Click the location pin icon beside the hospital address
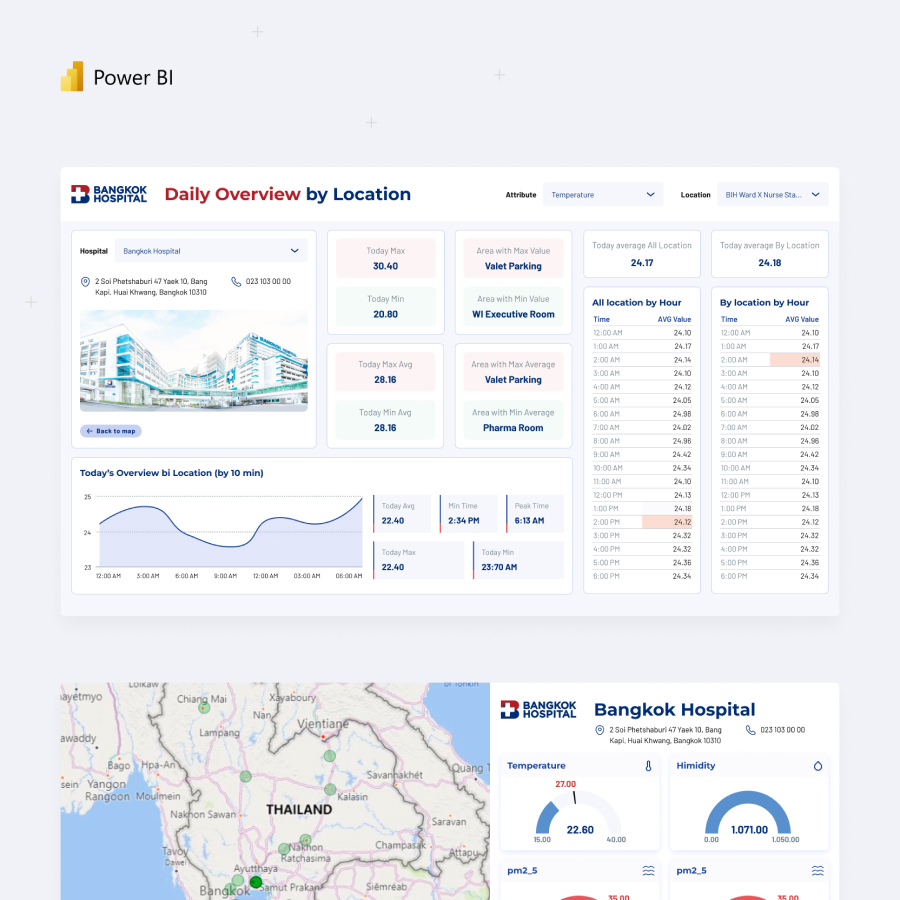Viewport: 900px width, 900px height. 86,281
